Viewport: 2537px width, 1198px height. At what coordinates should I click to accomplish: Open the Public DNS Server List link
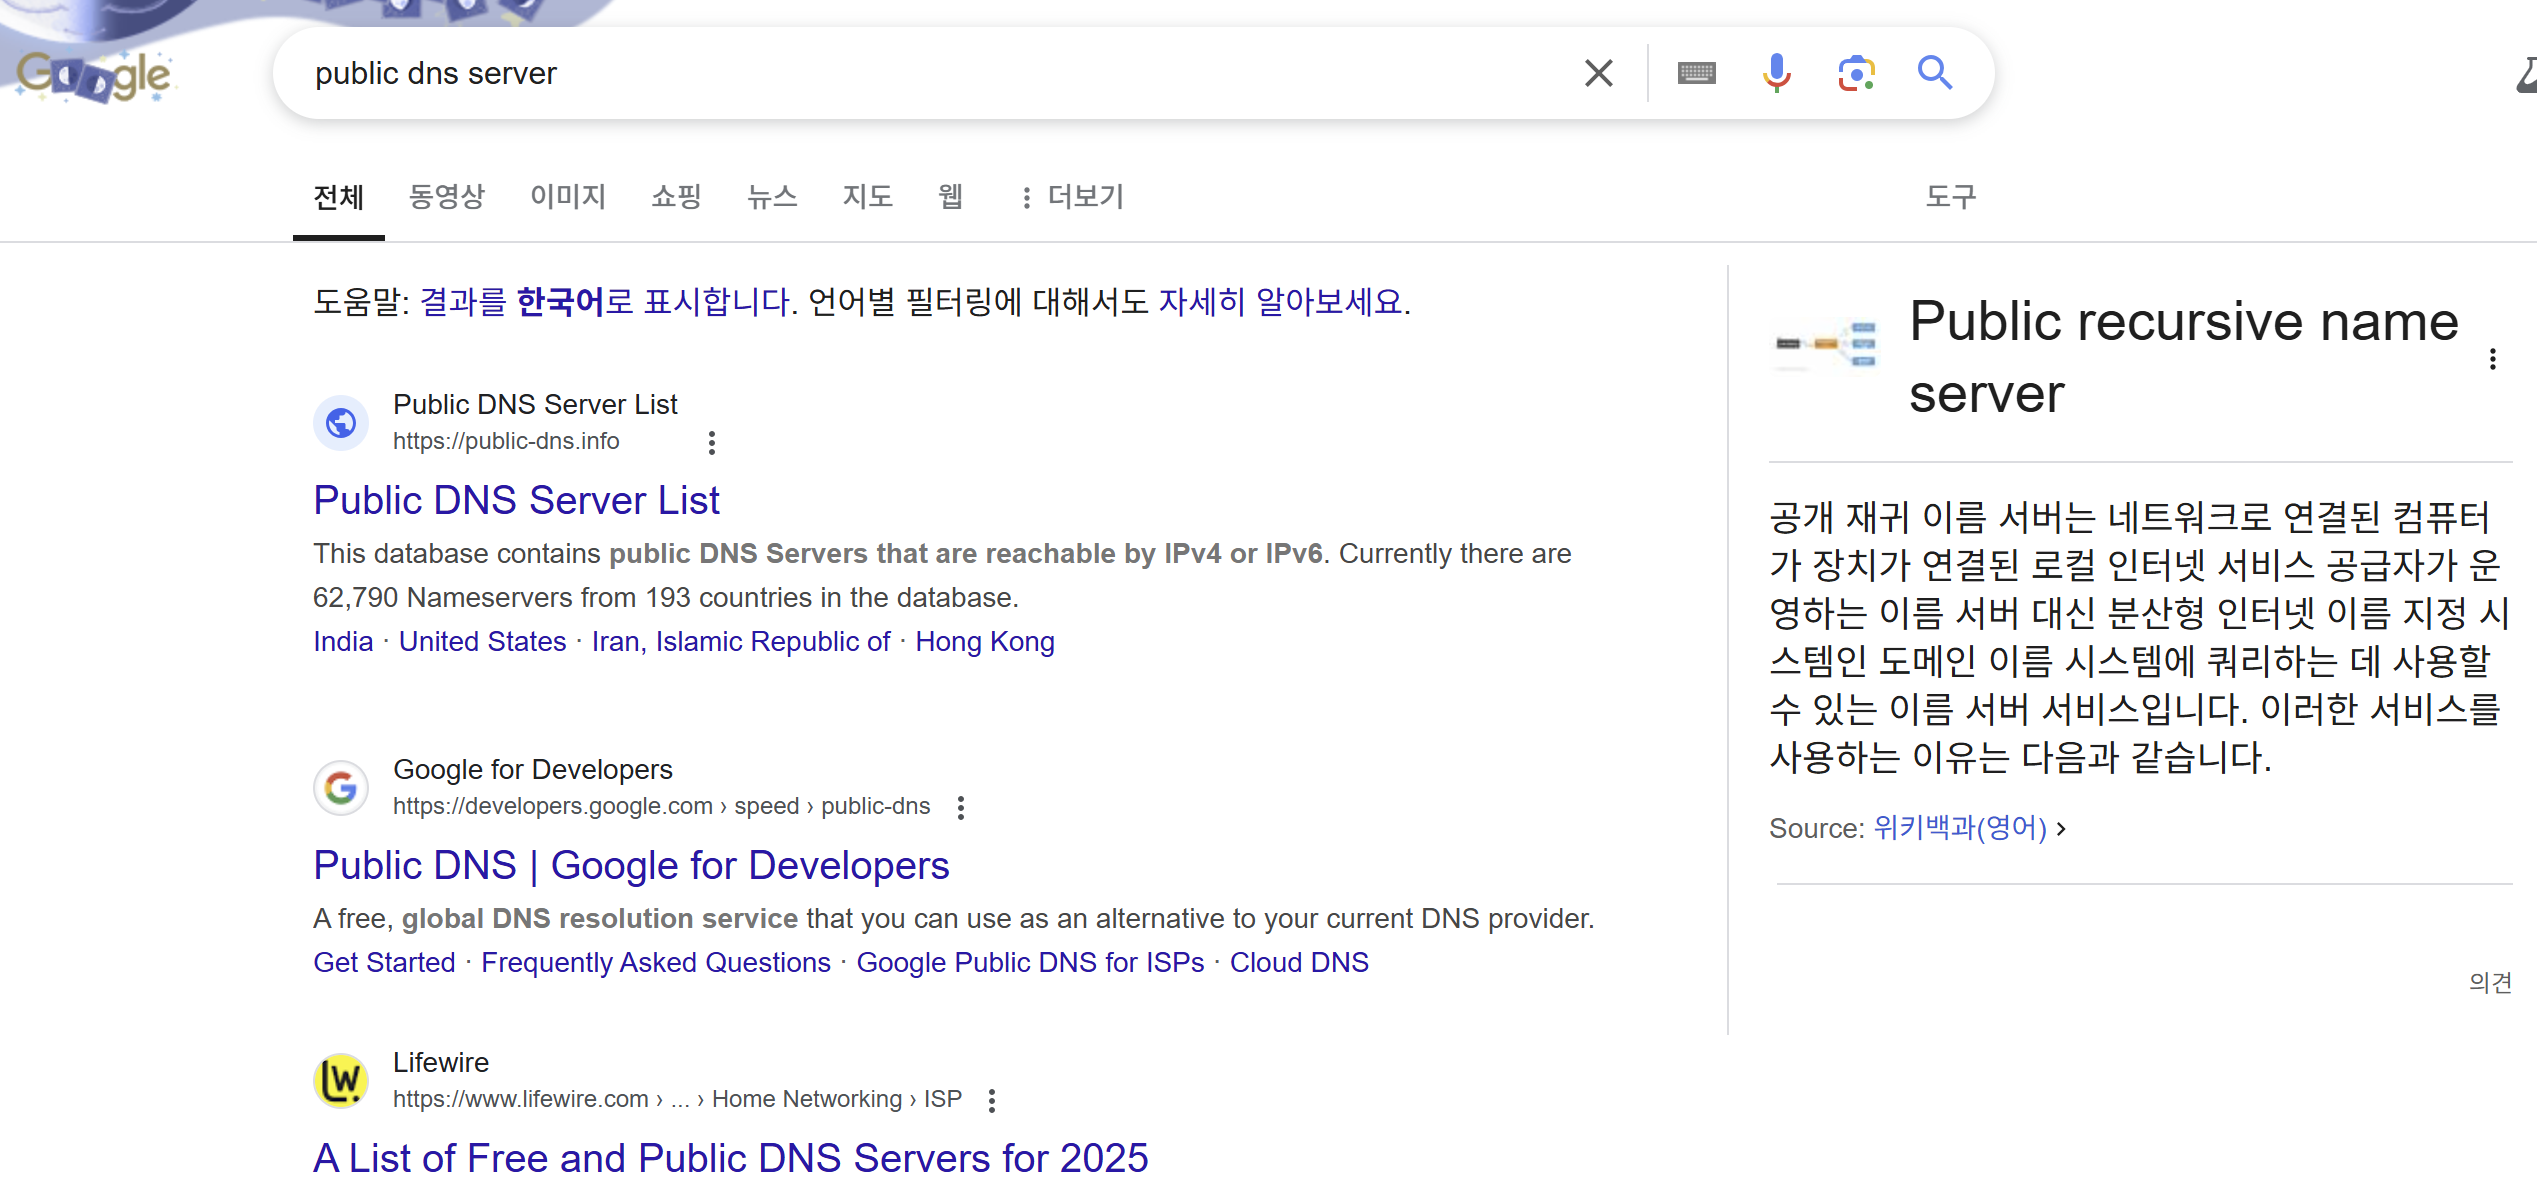pyautogui.click(x=516, y=500)
